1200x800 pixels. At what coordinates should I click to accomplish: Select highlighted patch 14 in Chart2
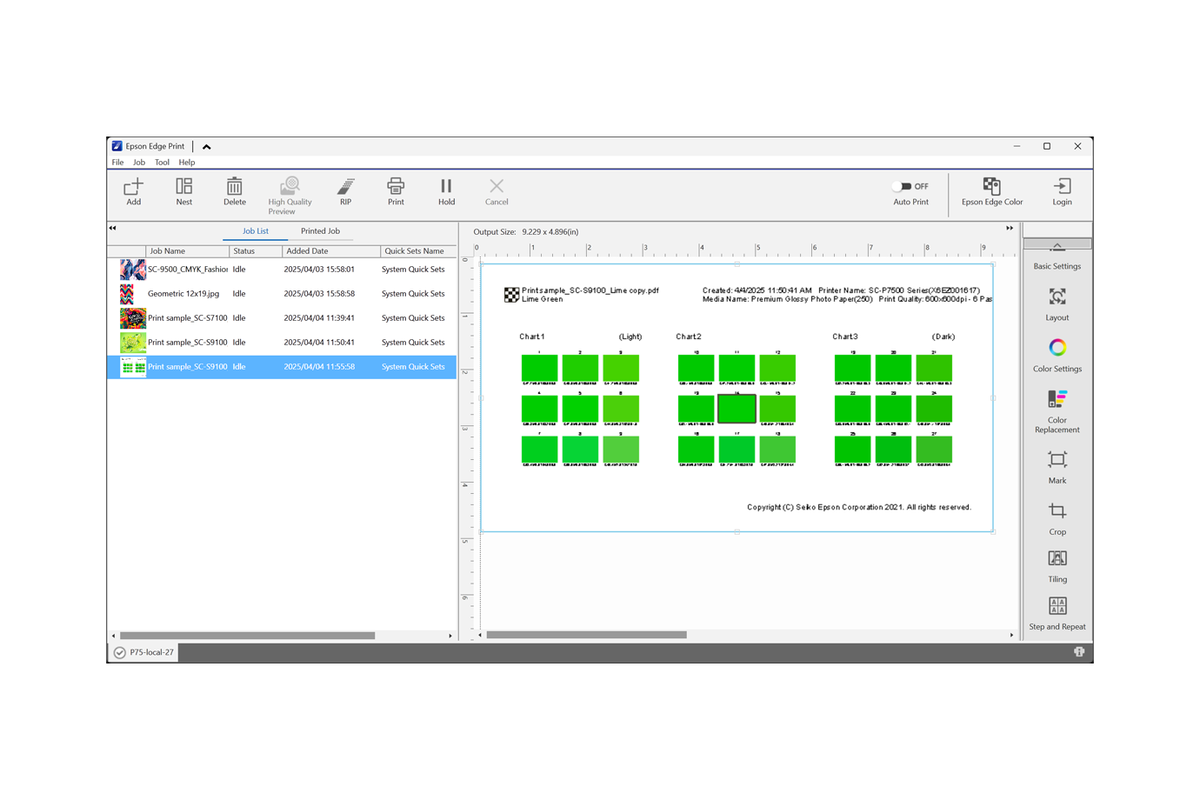coord(737,408)
